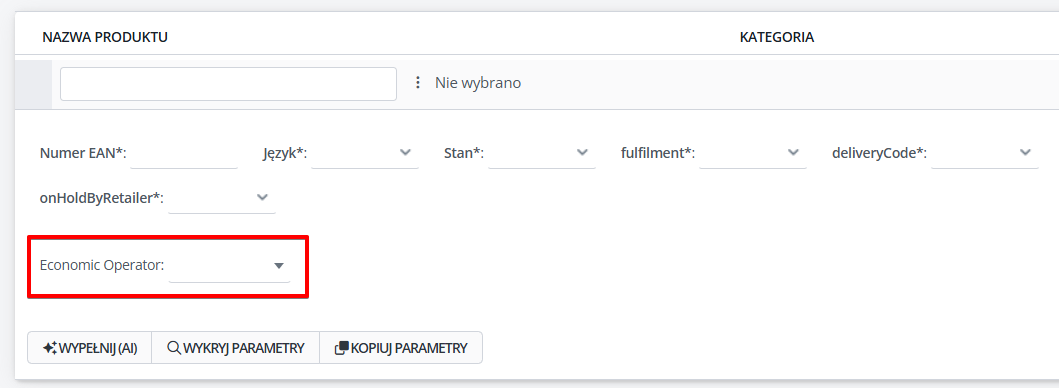Open the three-dot menu beside Nie wybrano
This screenshot has width=1059, height=388.
pyautogui.click(x=418, y=82)
